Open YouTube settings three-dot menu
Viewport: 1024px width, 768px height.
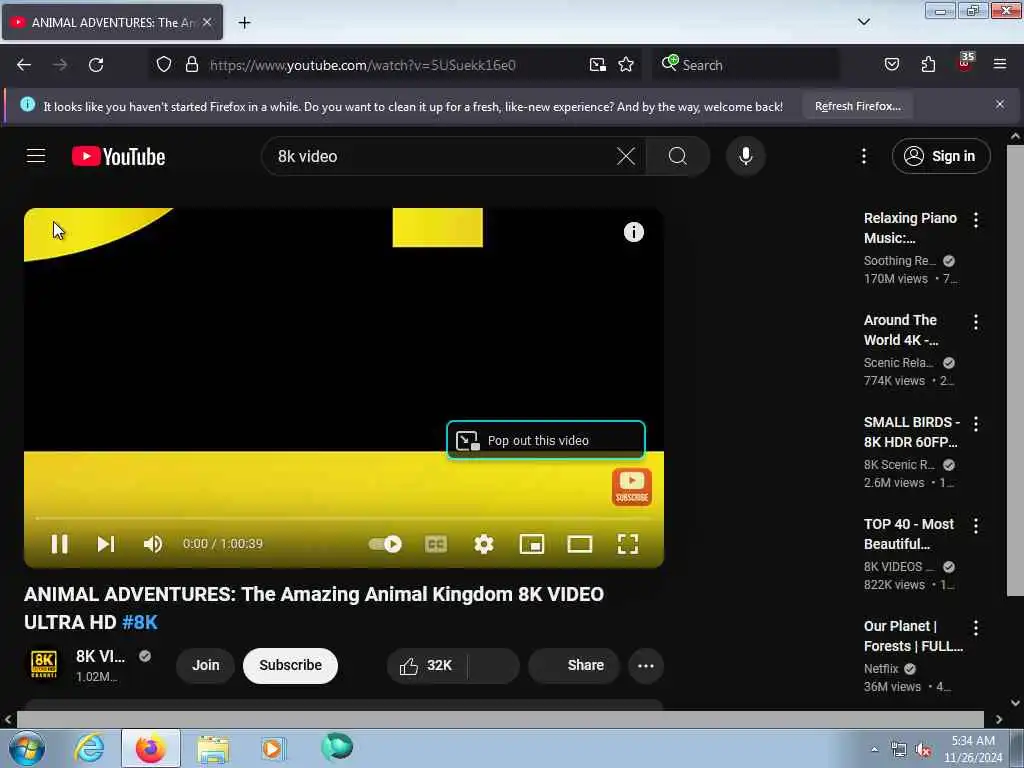pyautogui.click(x=863, y=156)
